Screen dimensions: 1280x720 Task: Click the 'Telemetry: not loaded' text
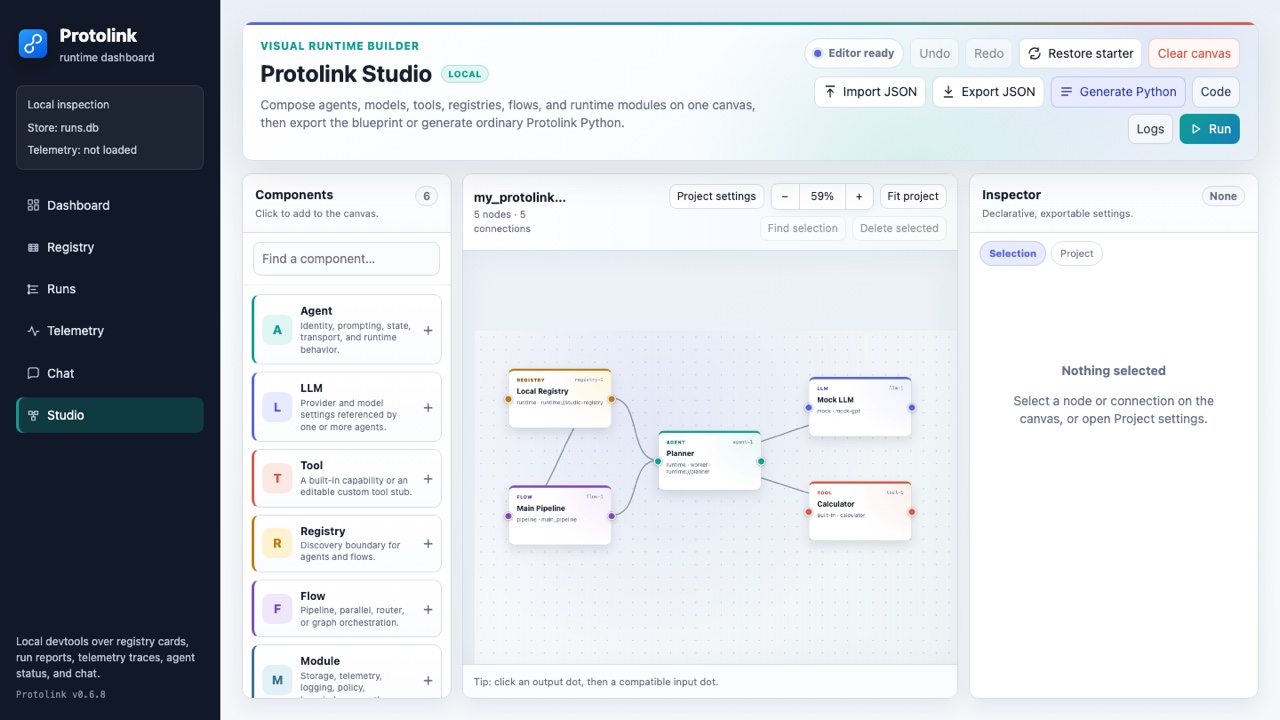(x=82, y=150)
